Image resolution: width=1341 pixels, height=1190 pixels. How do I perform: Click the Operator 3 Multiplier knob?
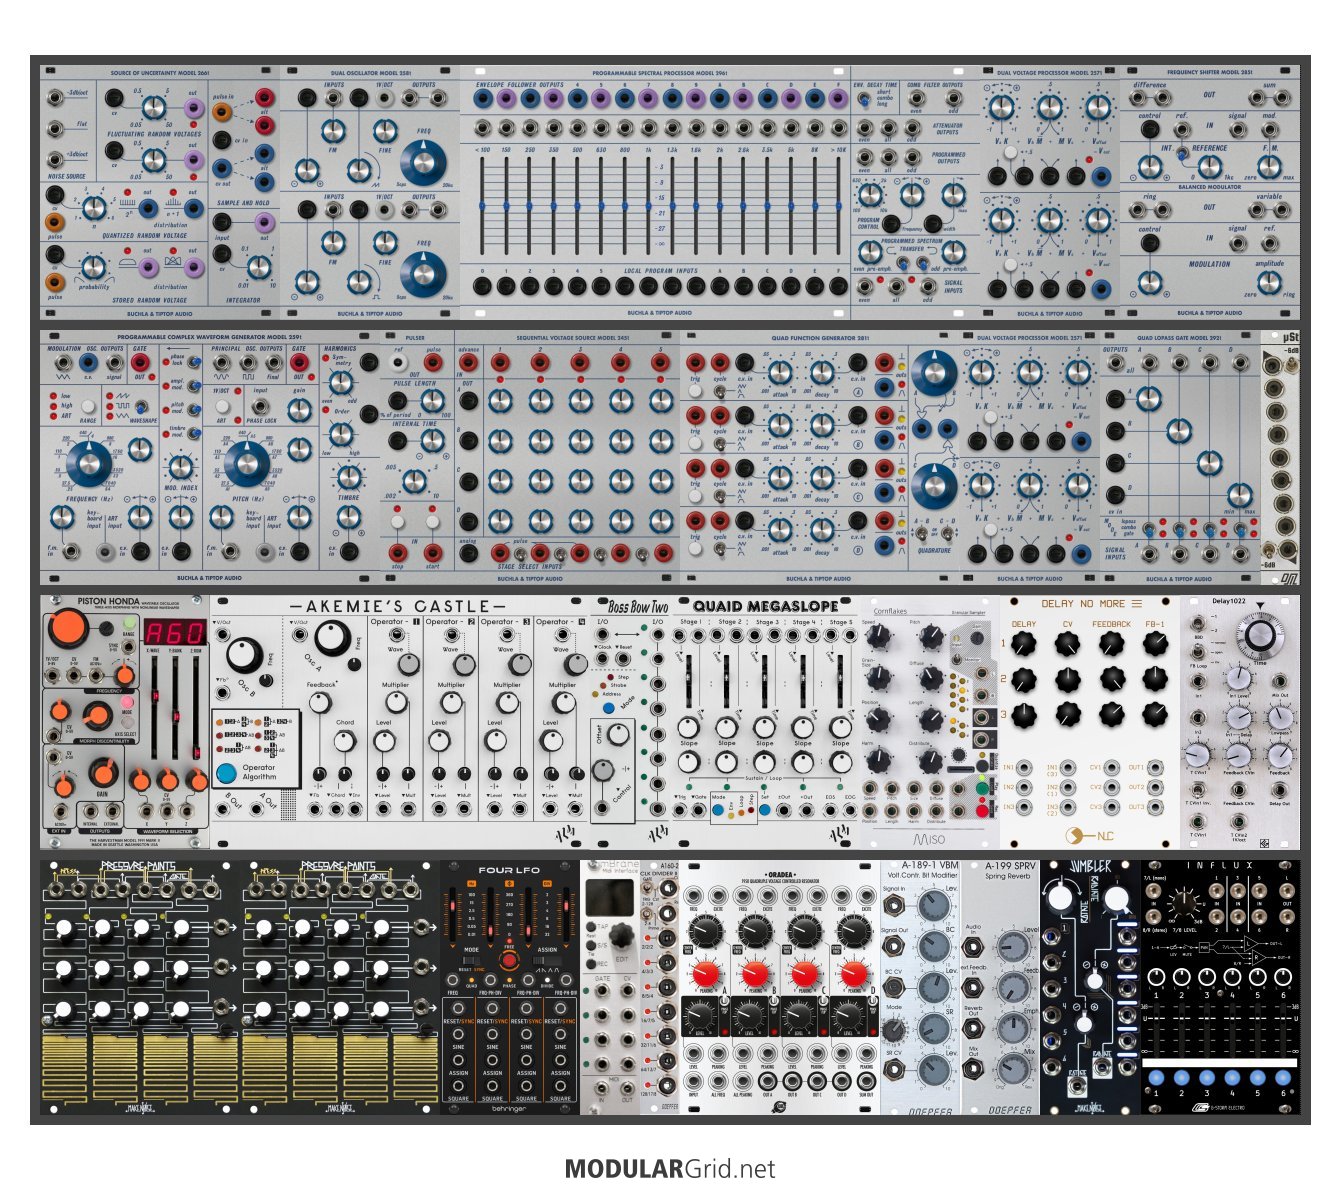point(506,703)
